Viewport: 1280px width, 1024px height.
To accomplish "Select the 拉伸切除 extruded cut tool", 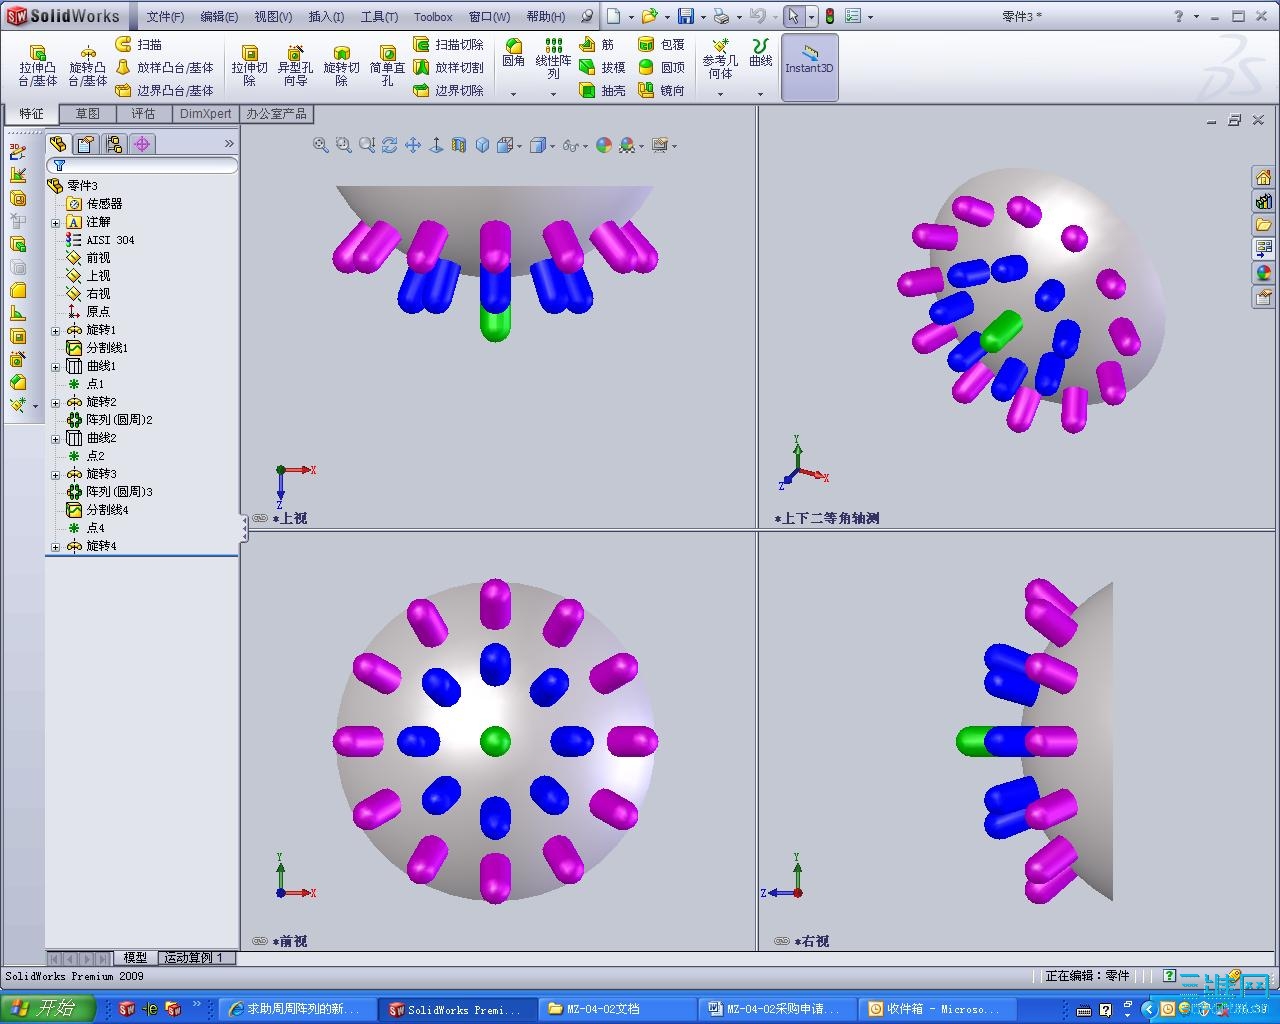I will (x=249, y=66).
